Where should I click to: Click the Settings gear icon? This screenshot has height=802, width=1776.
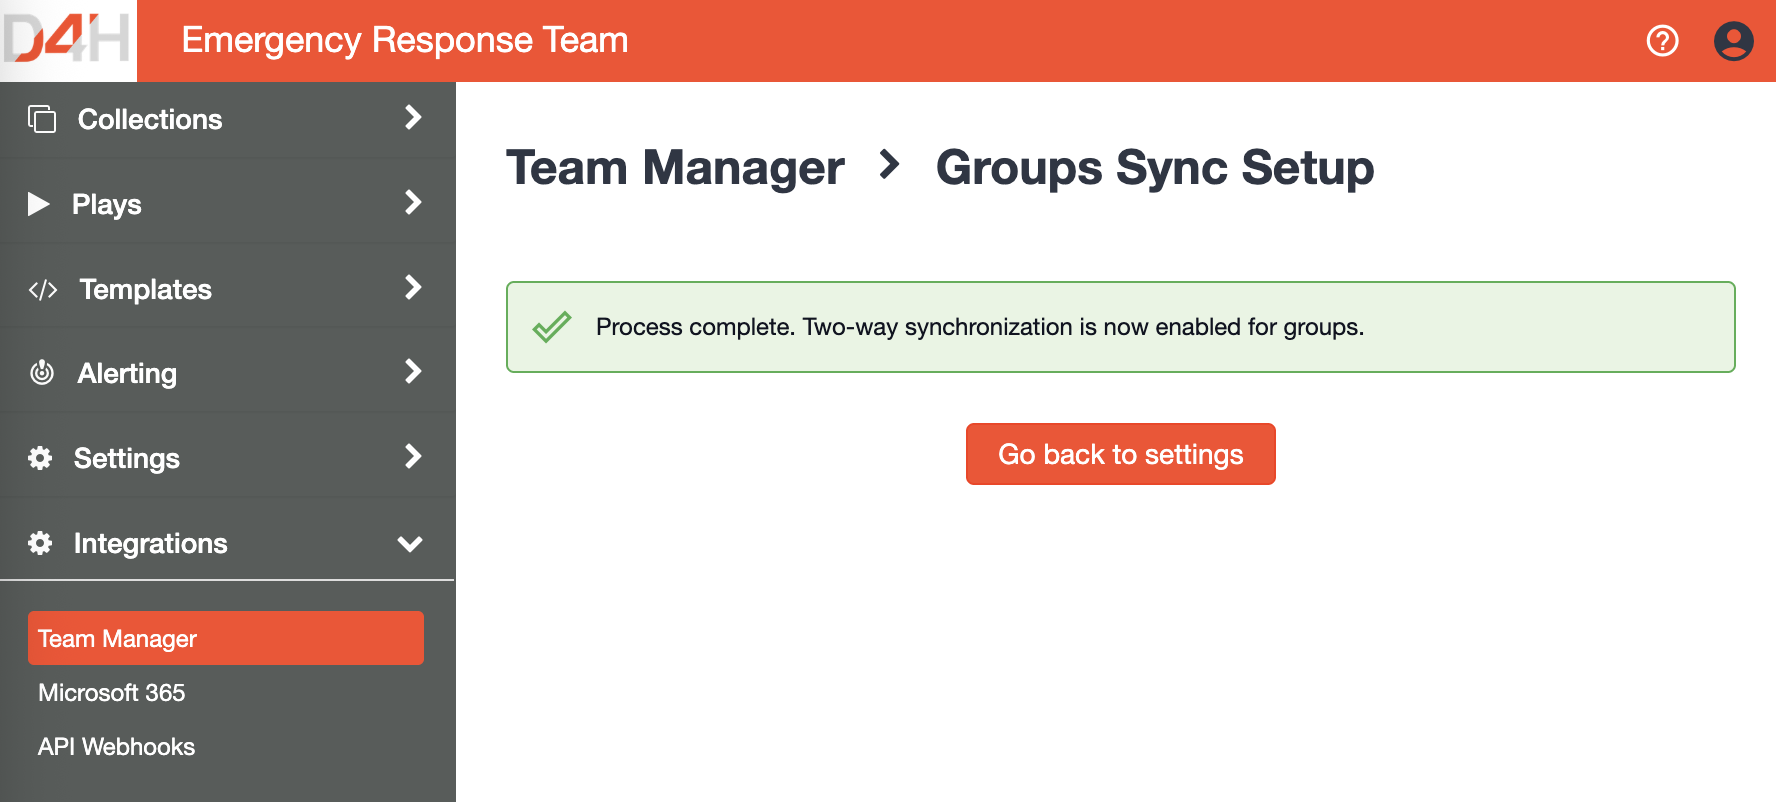(x=40, y=458)
